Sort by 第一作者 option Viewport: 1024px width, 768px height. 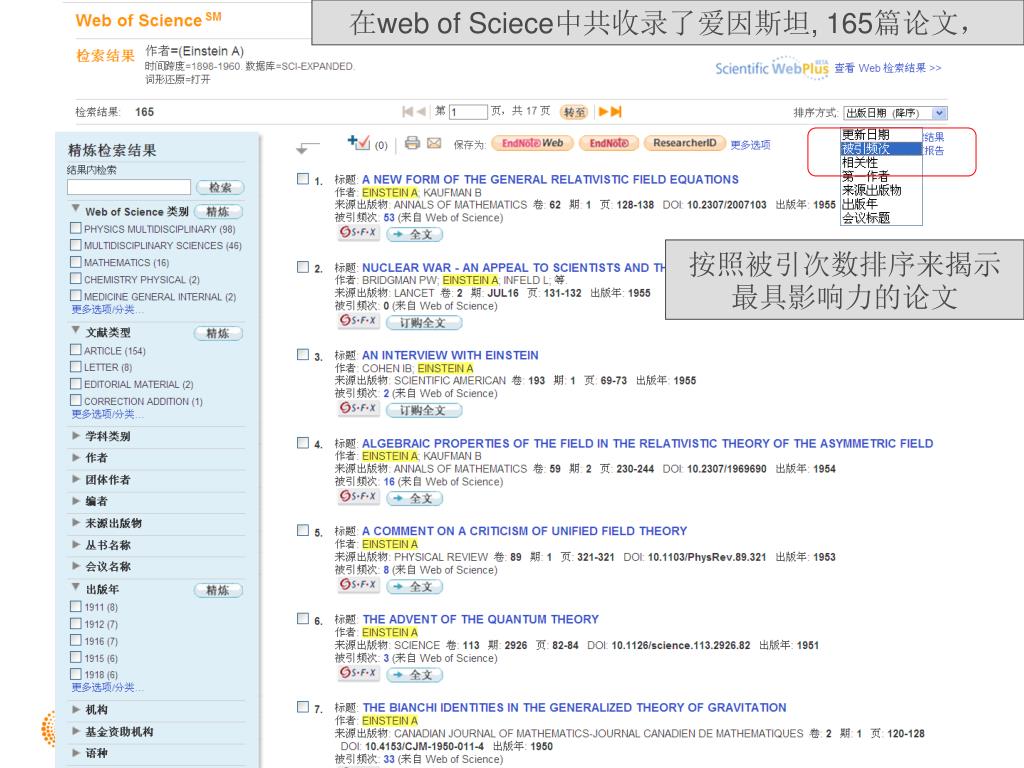[880, 176]
